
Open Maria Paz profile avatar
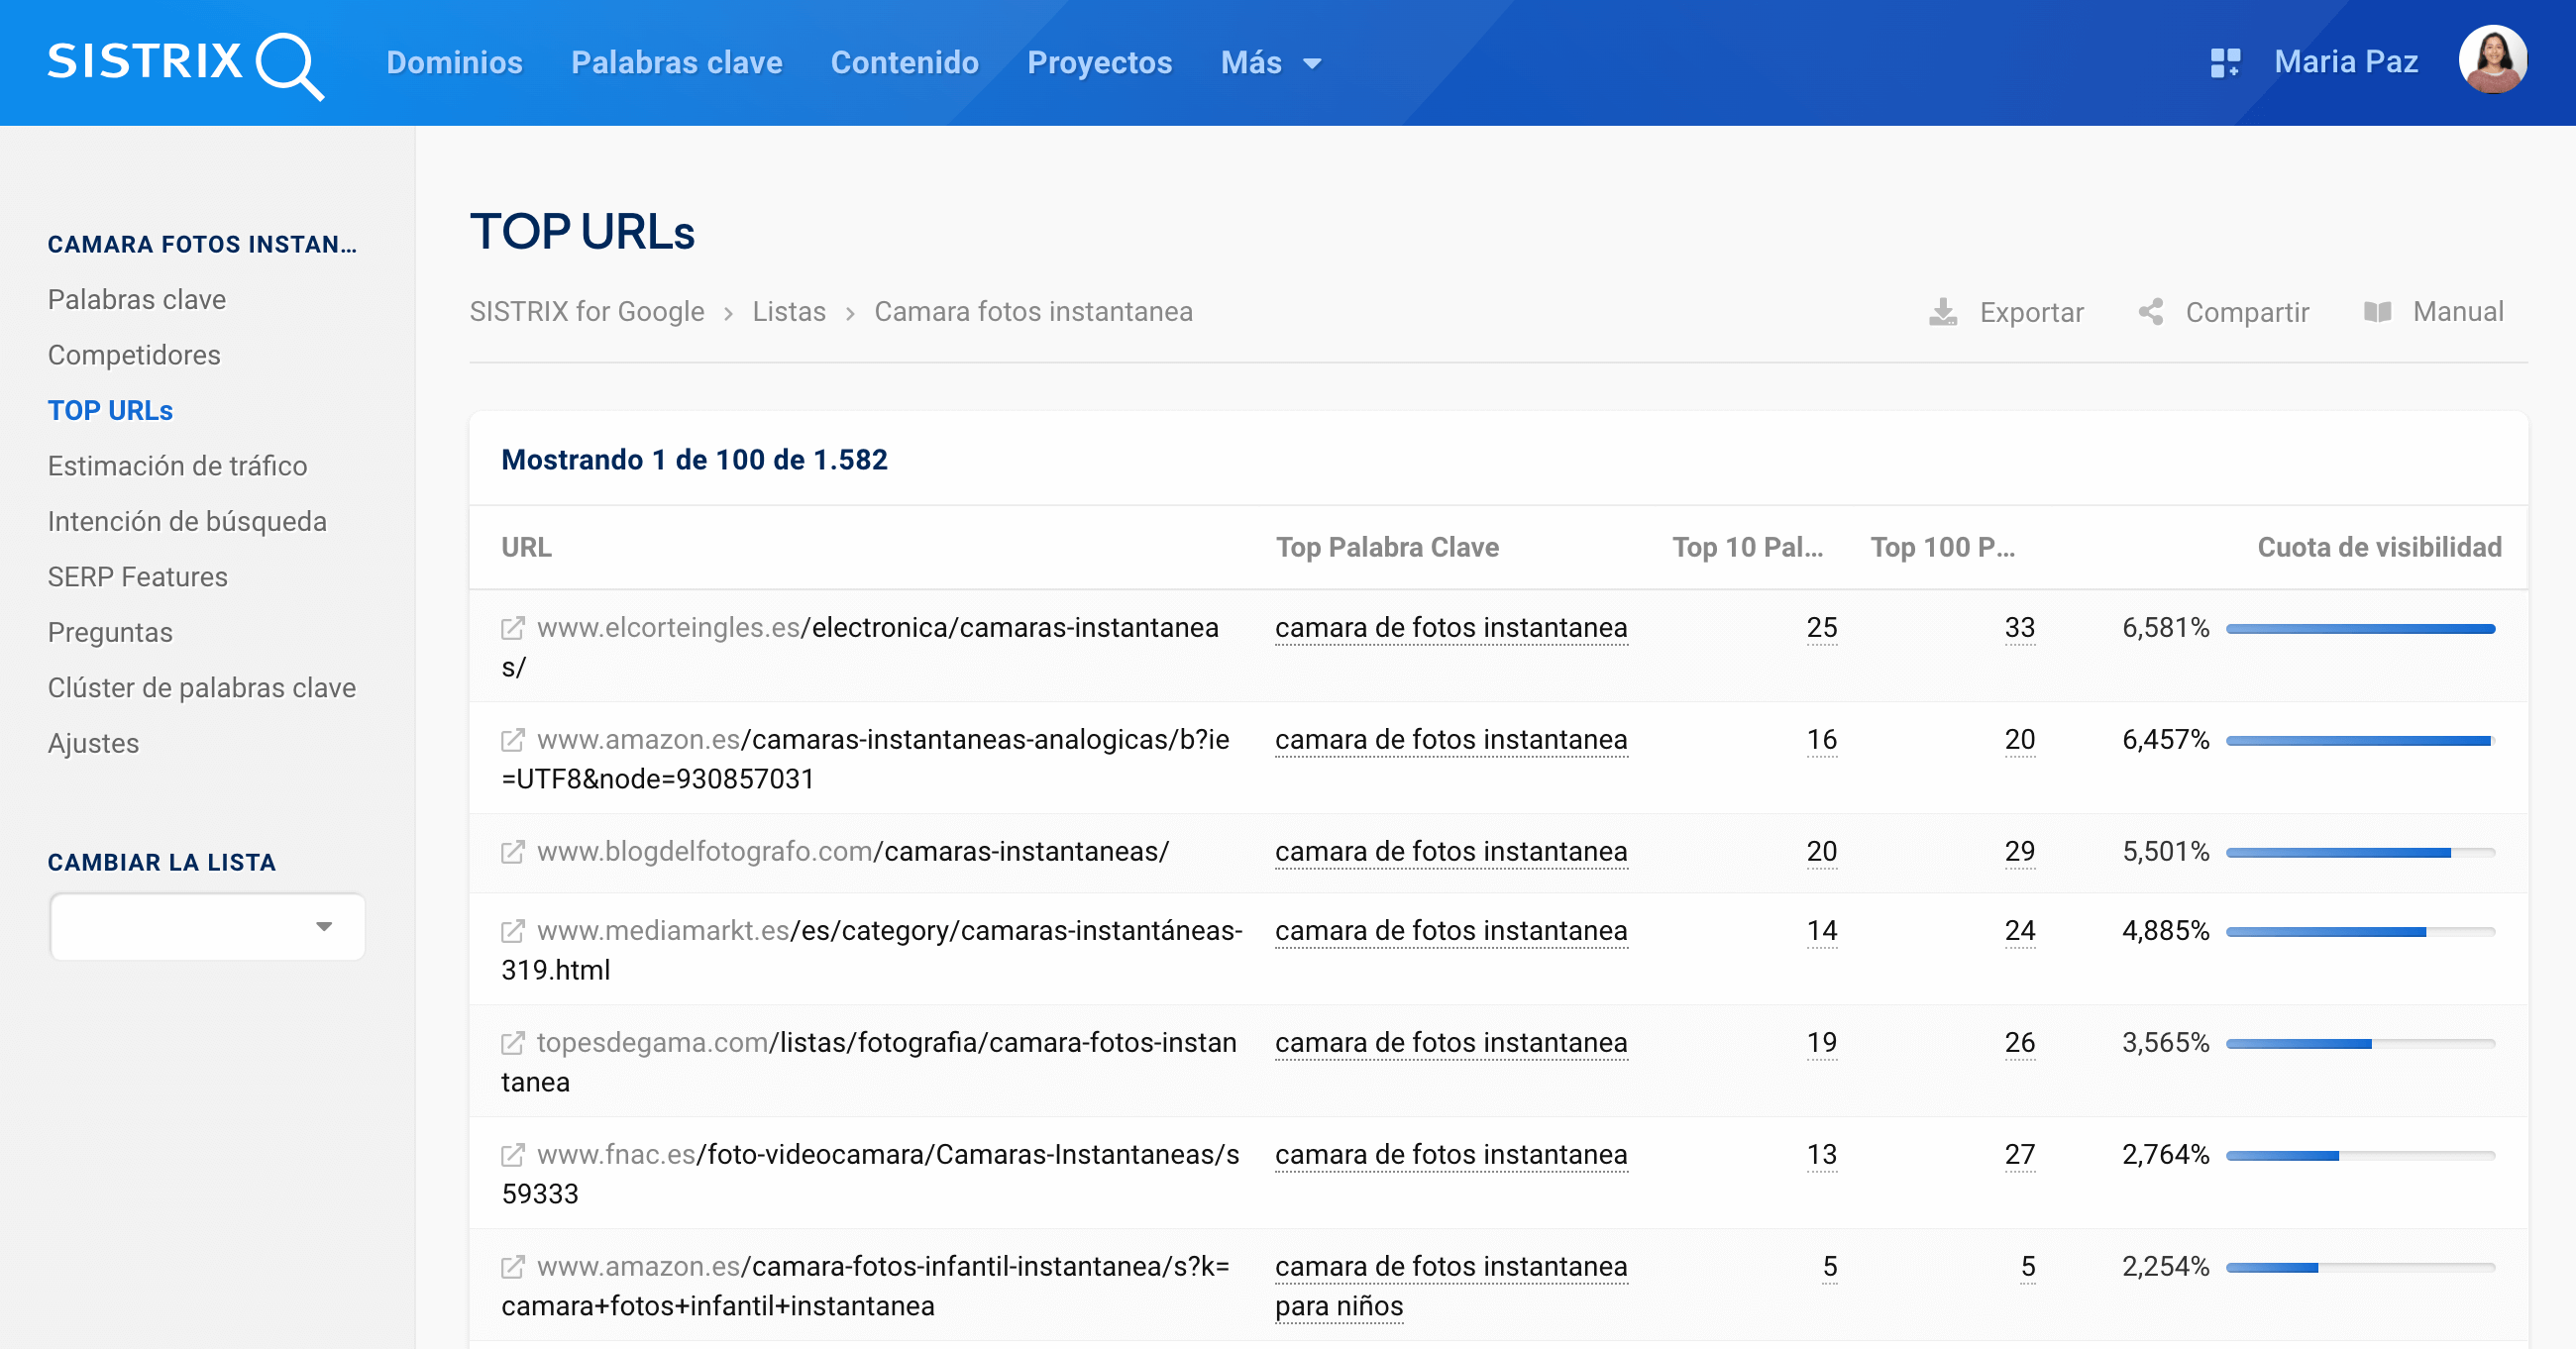tap(2492, 60)
